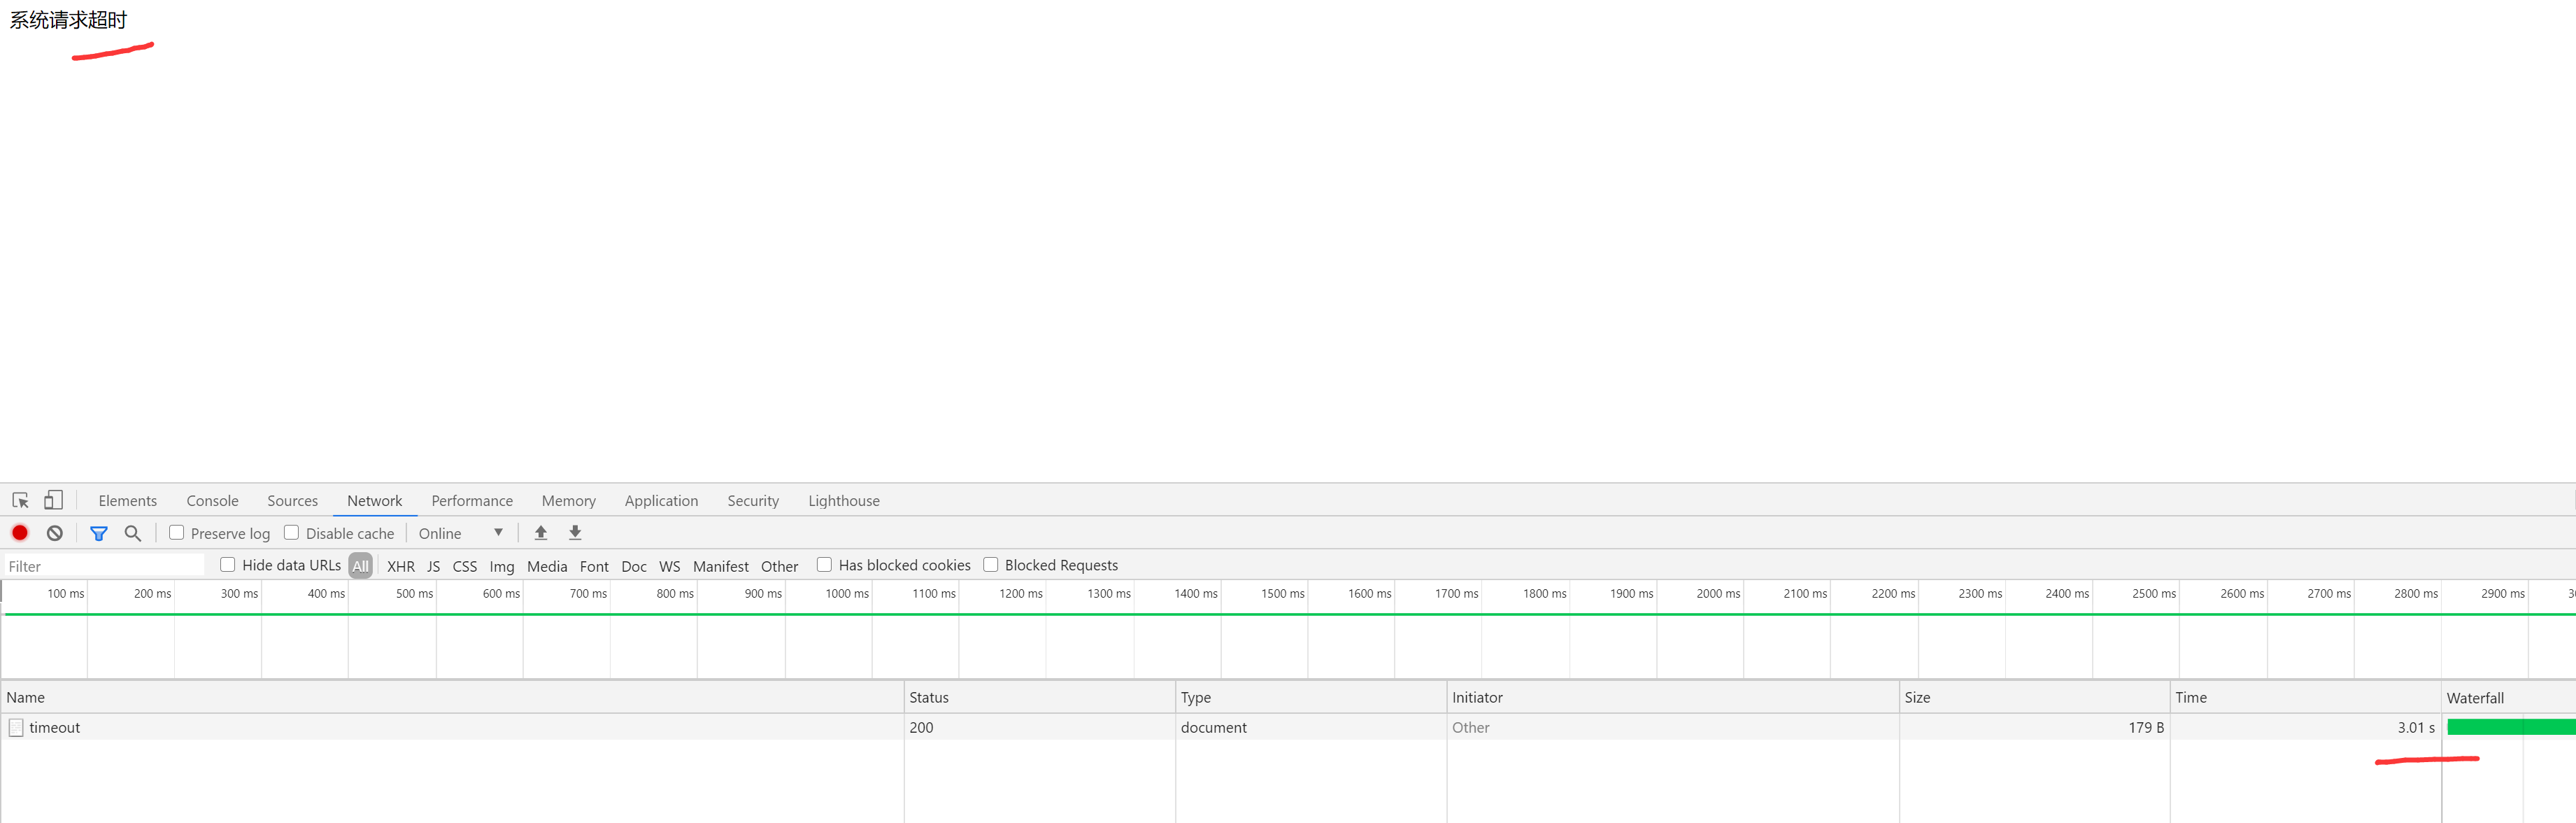
Task: Filter requests by Media
Action: (x=547, y=566)
